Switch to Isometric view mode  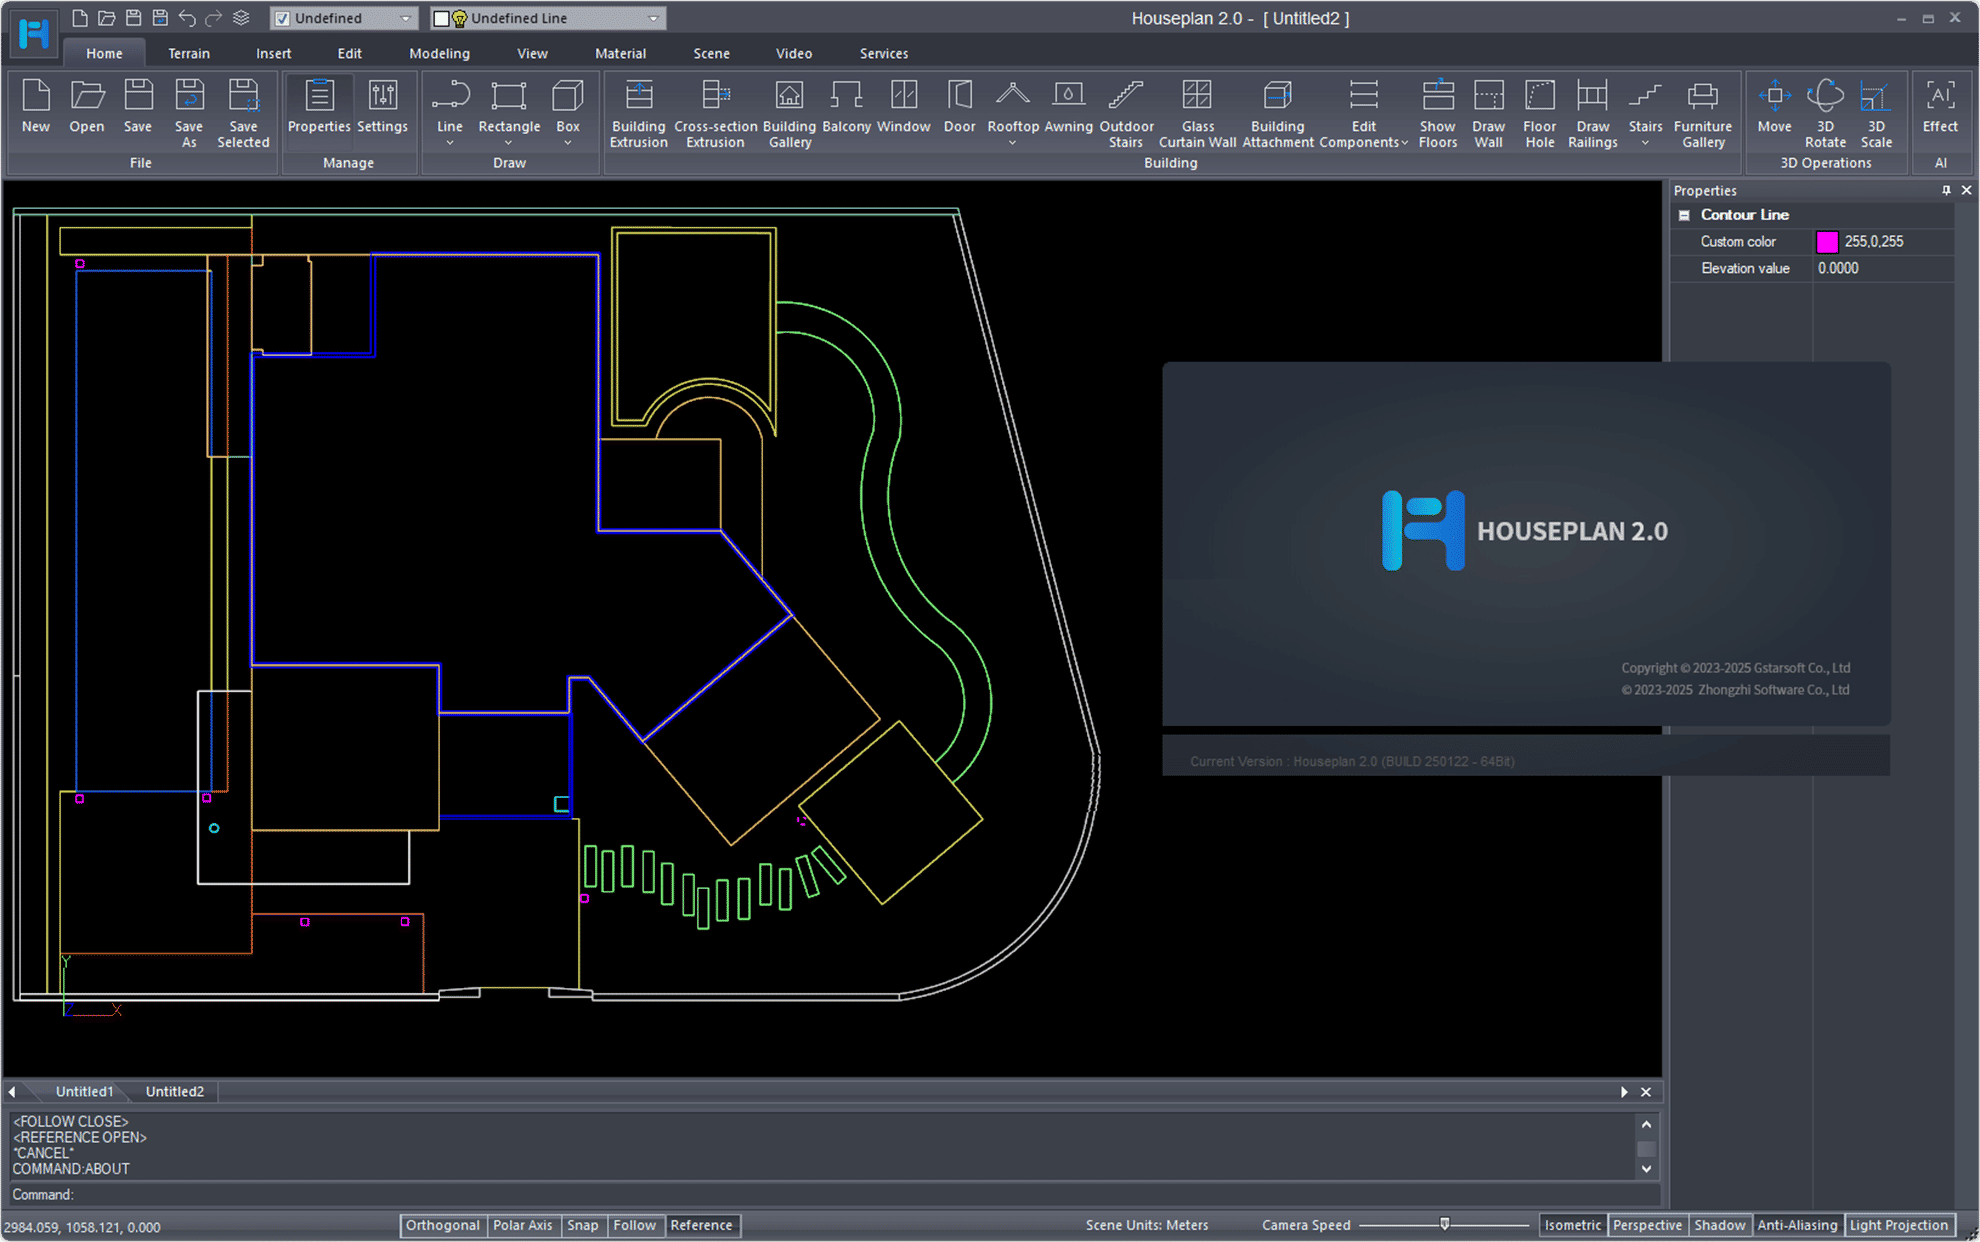click(x=1573, y=1225)
